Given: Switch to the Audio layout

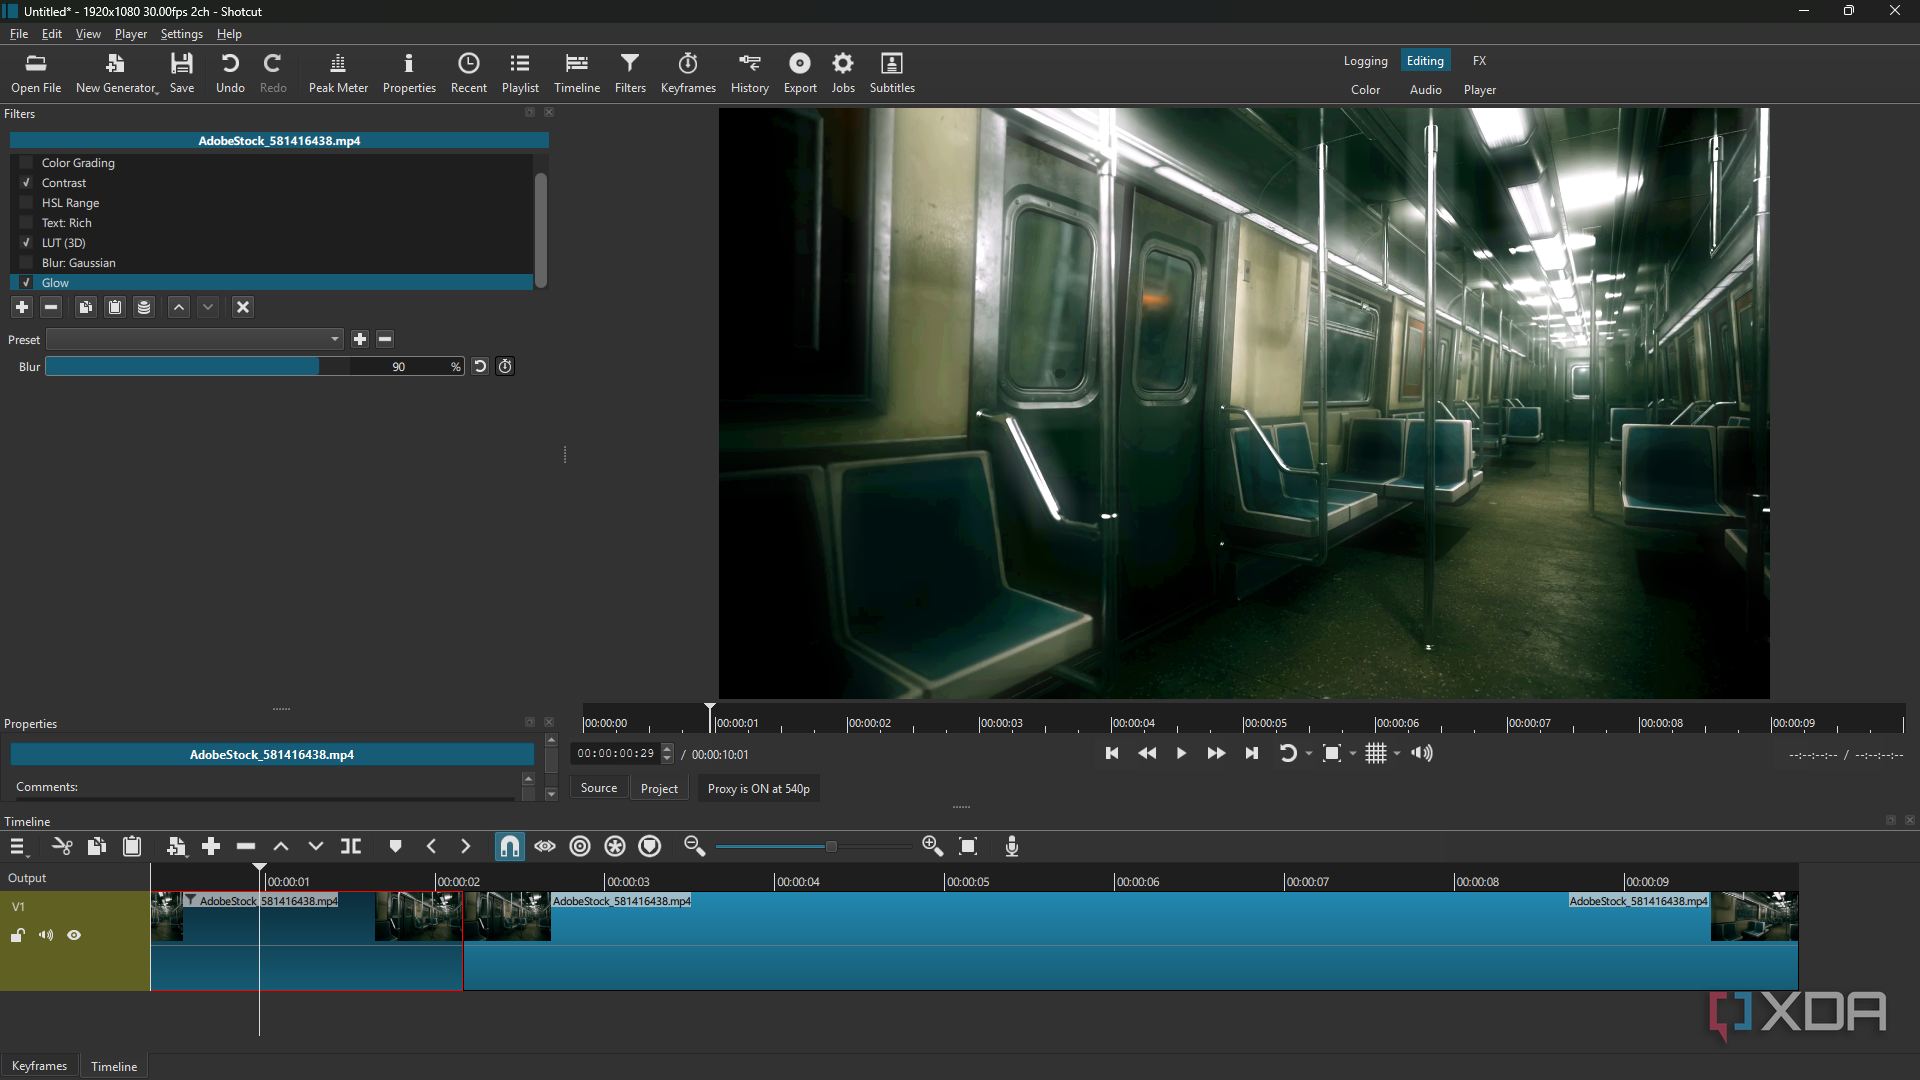Looking at the screenshot, I should point(1425,90).
